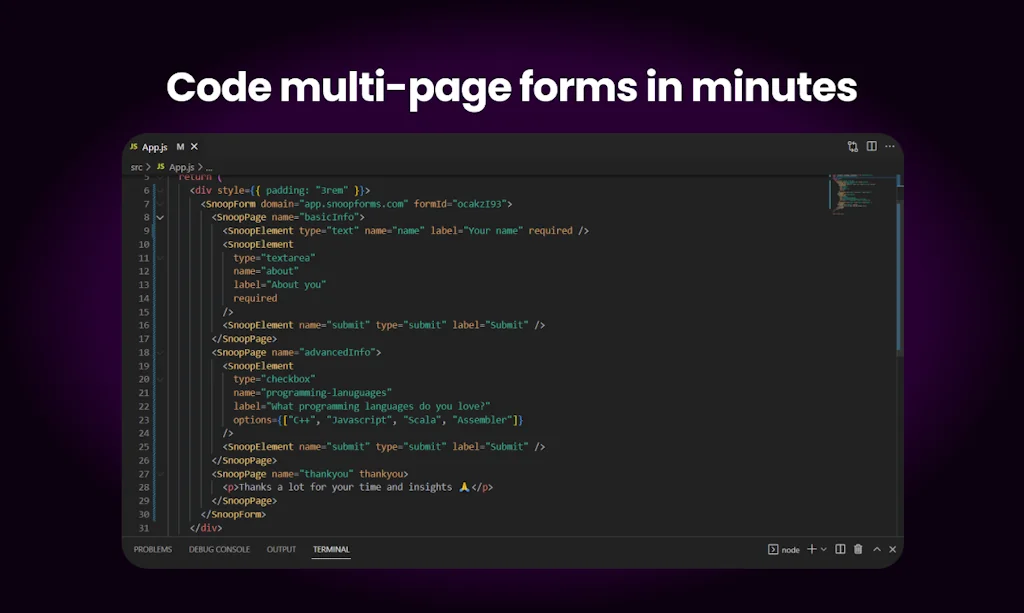
Task: Collapse the fold arrow on line 8
Action: (160, 217)
